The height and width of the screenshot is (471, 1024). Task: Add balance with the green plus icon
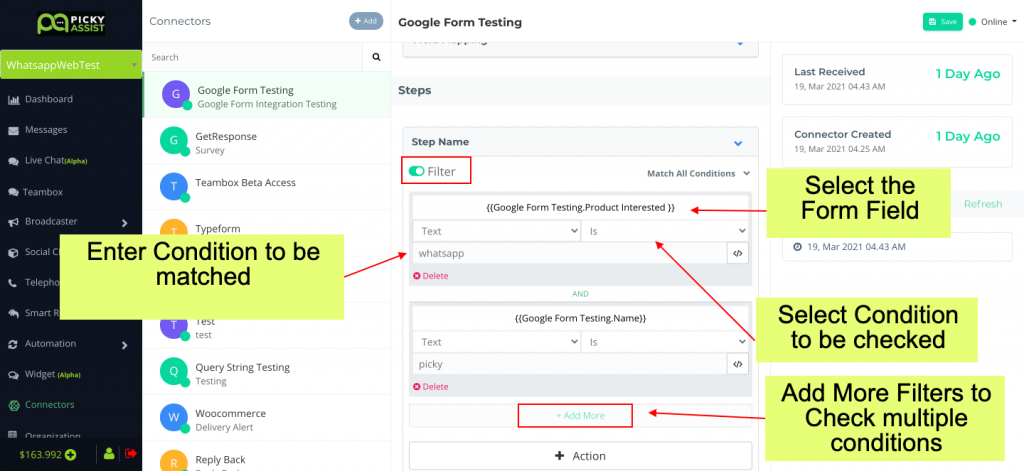click(70, 454)
